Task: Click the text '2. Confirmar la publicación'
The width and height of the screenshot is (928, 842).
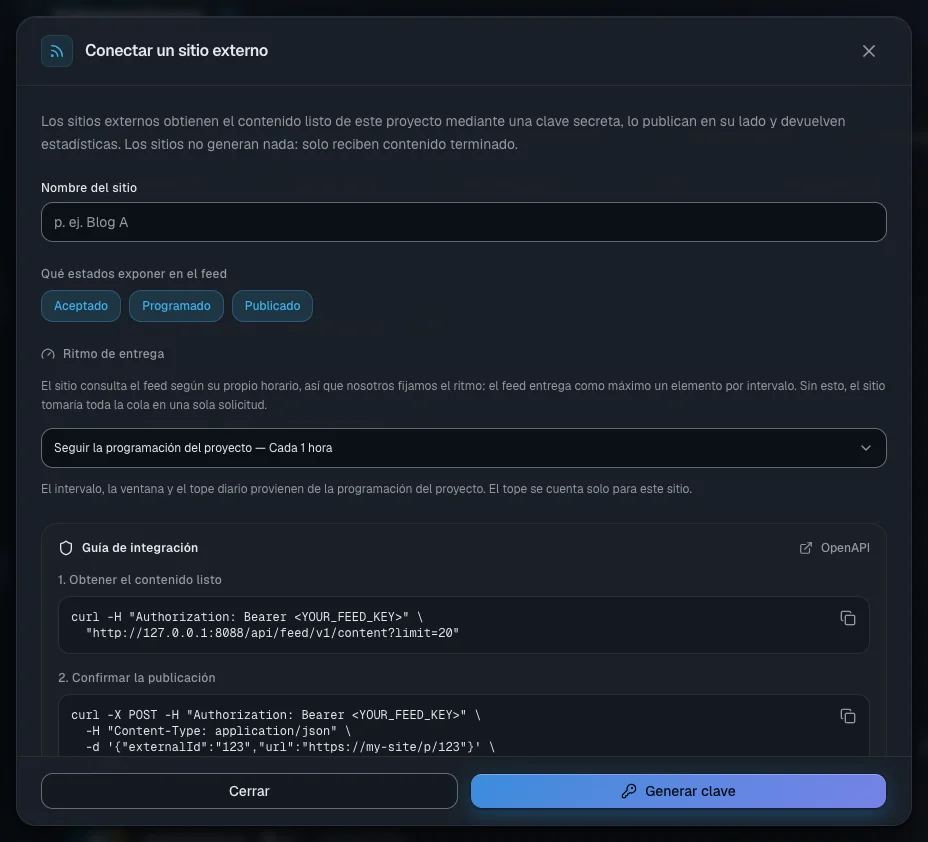Action: tap(137, 678)
